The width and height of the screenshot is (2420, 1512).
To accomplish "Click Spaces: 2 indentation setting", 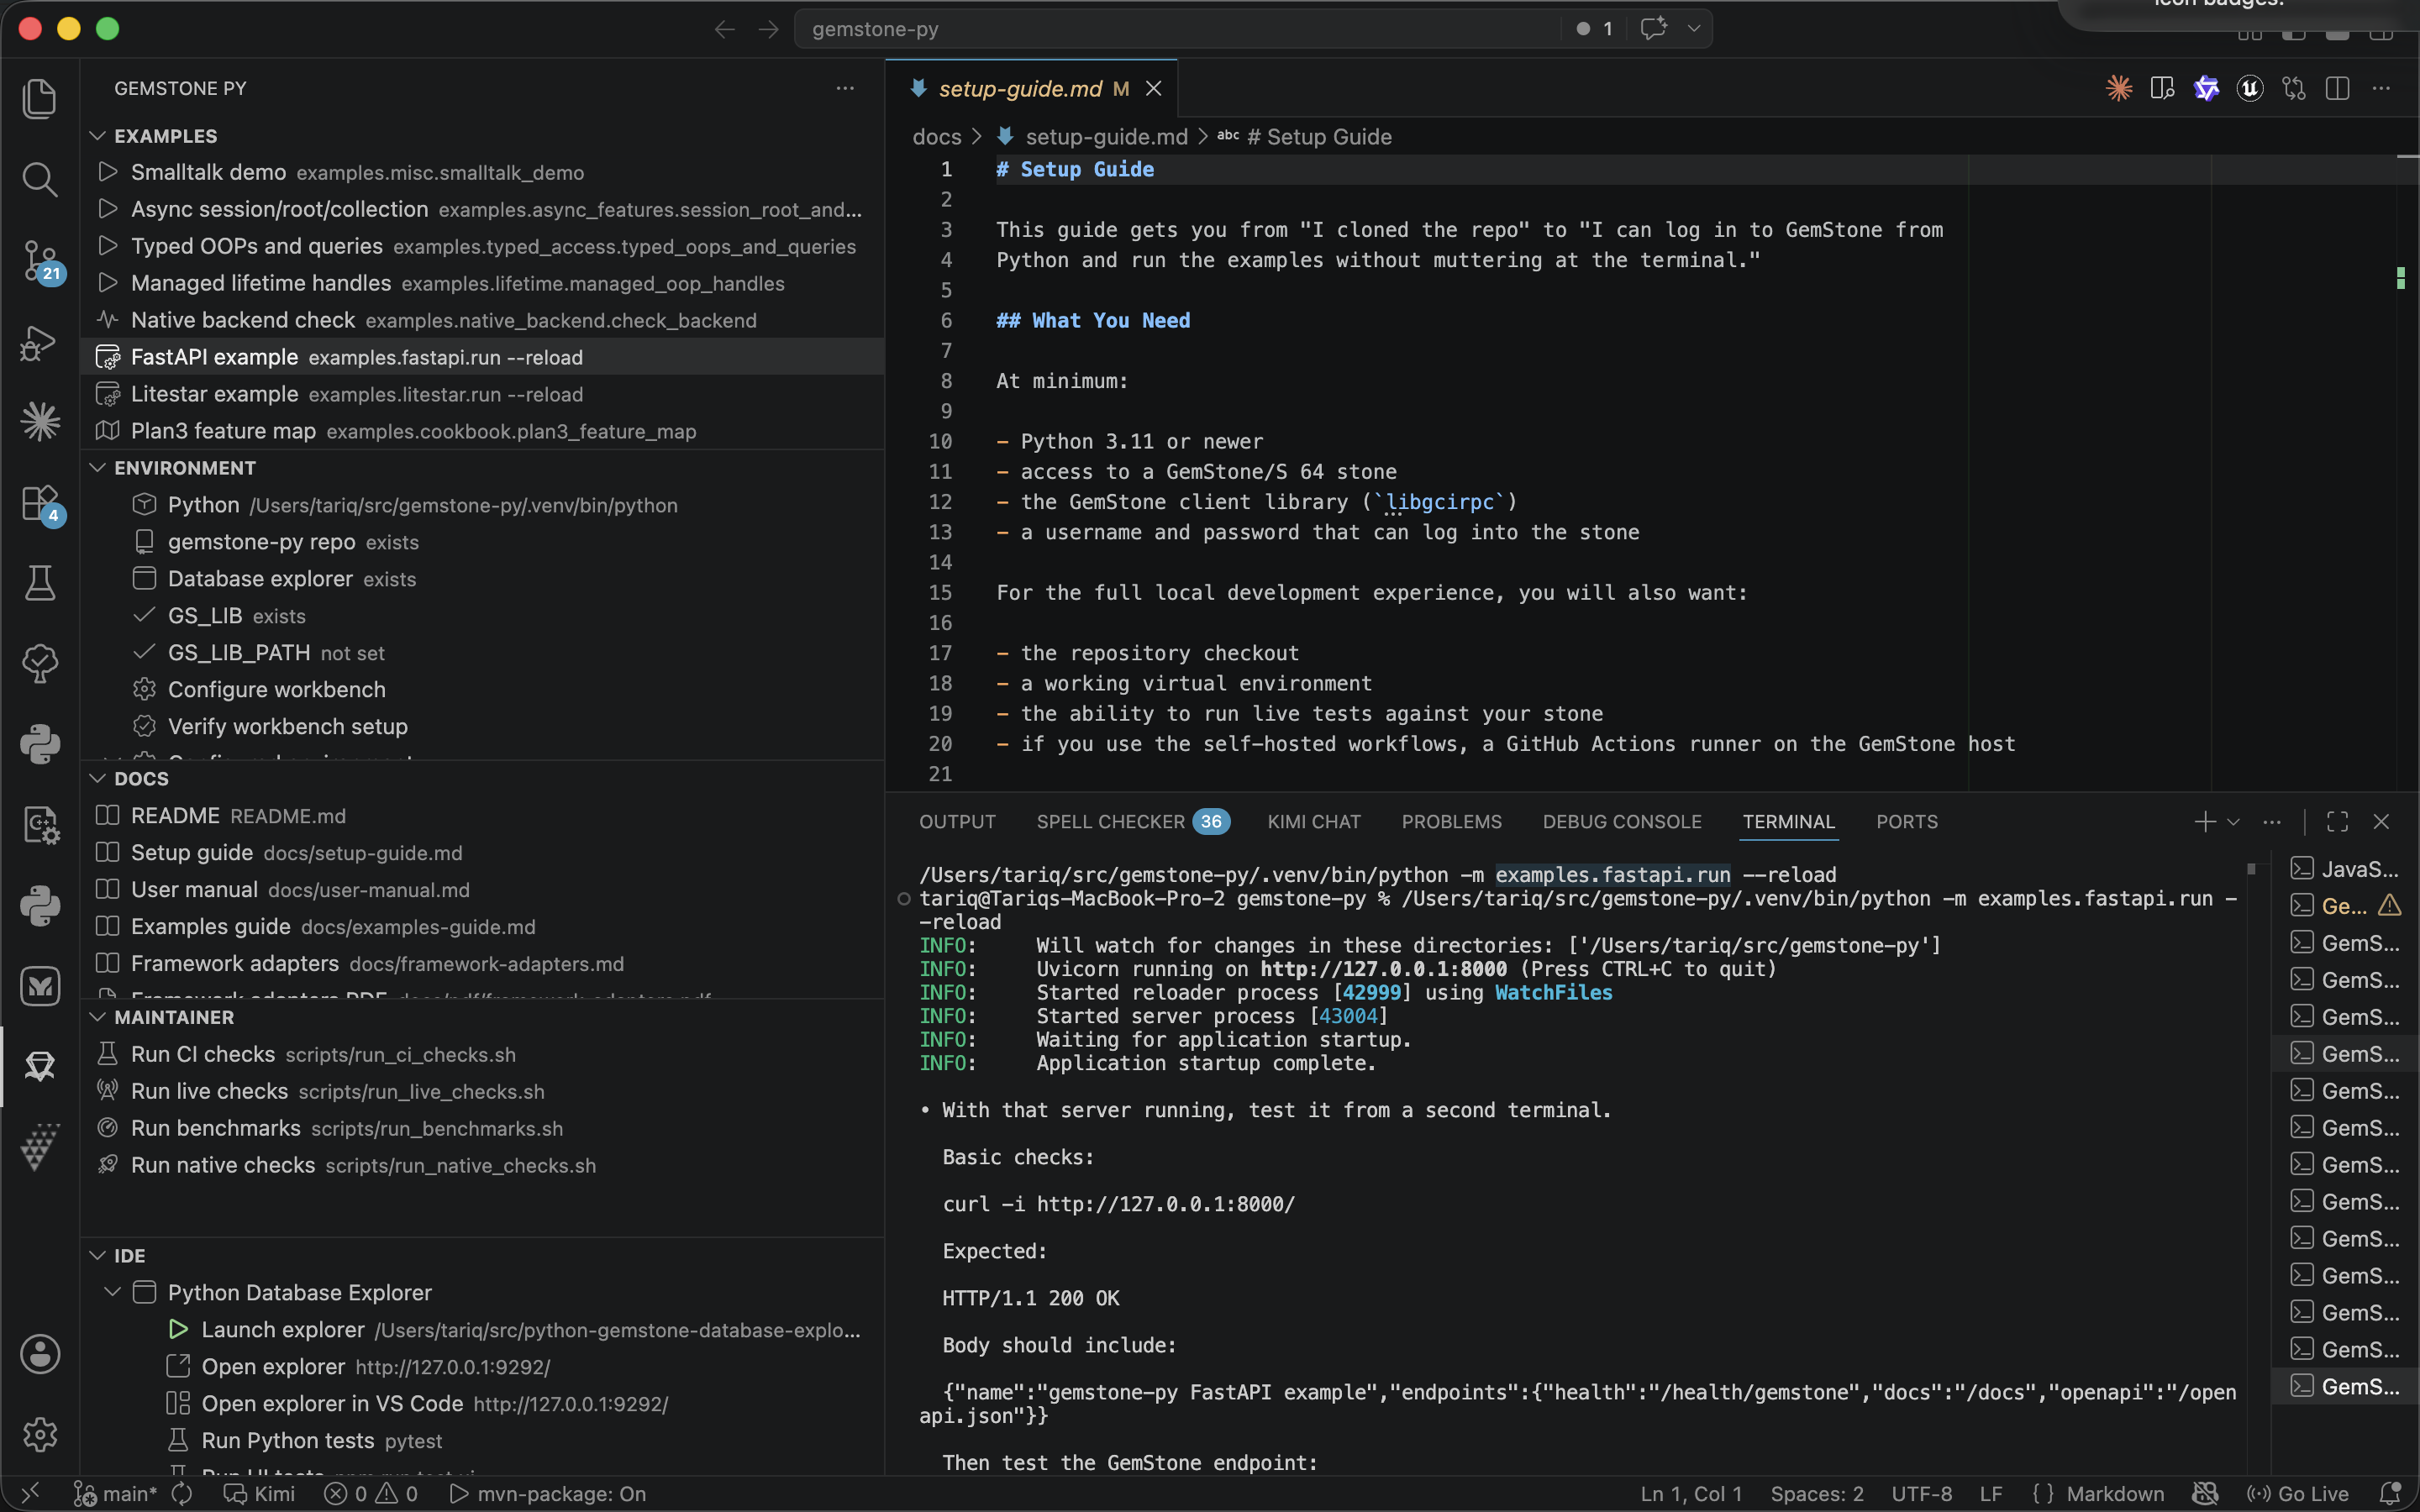I will (x=1817, y=1494).
